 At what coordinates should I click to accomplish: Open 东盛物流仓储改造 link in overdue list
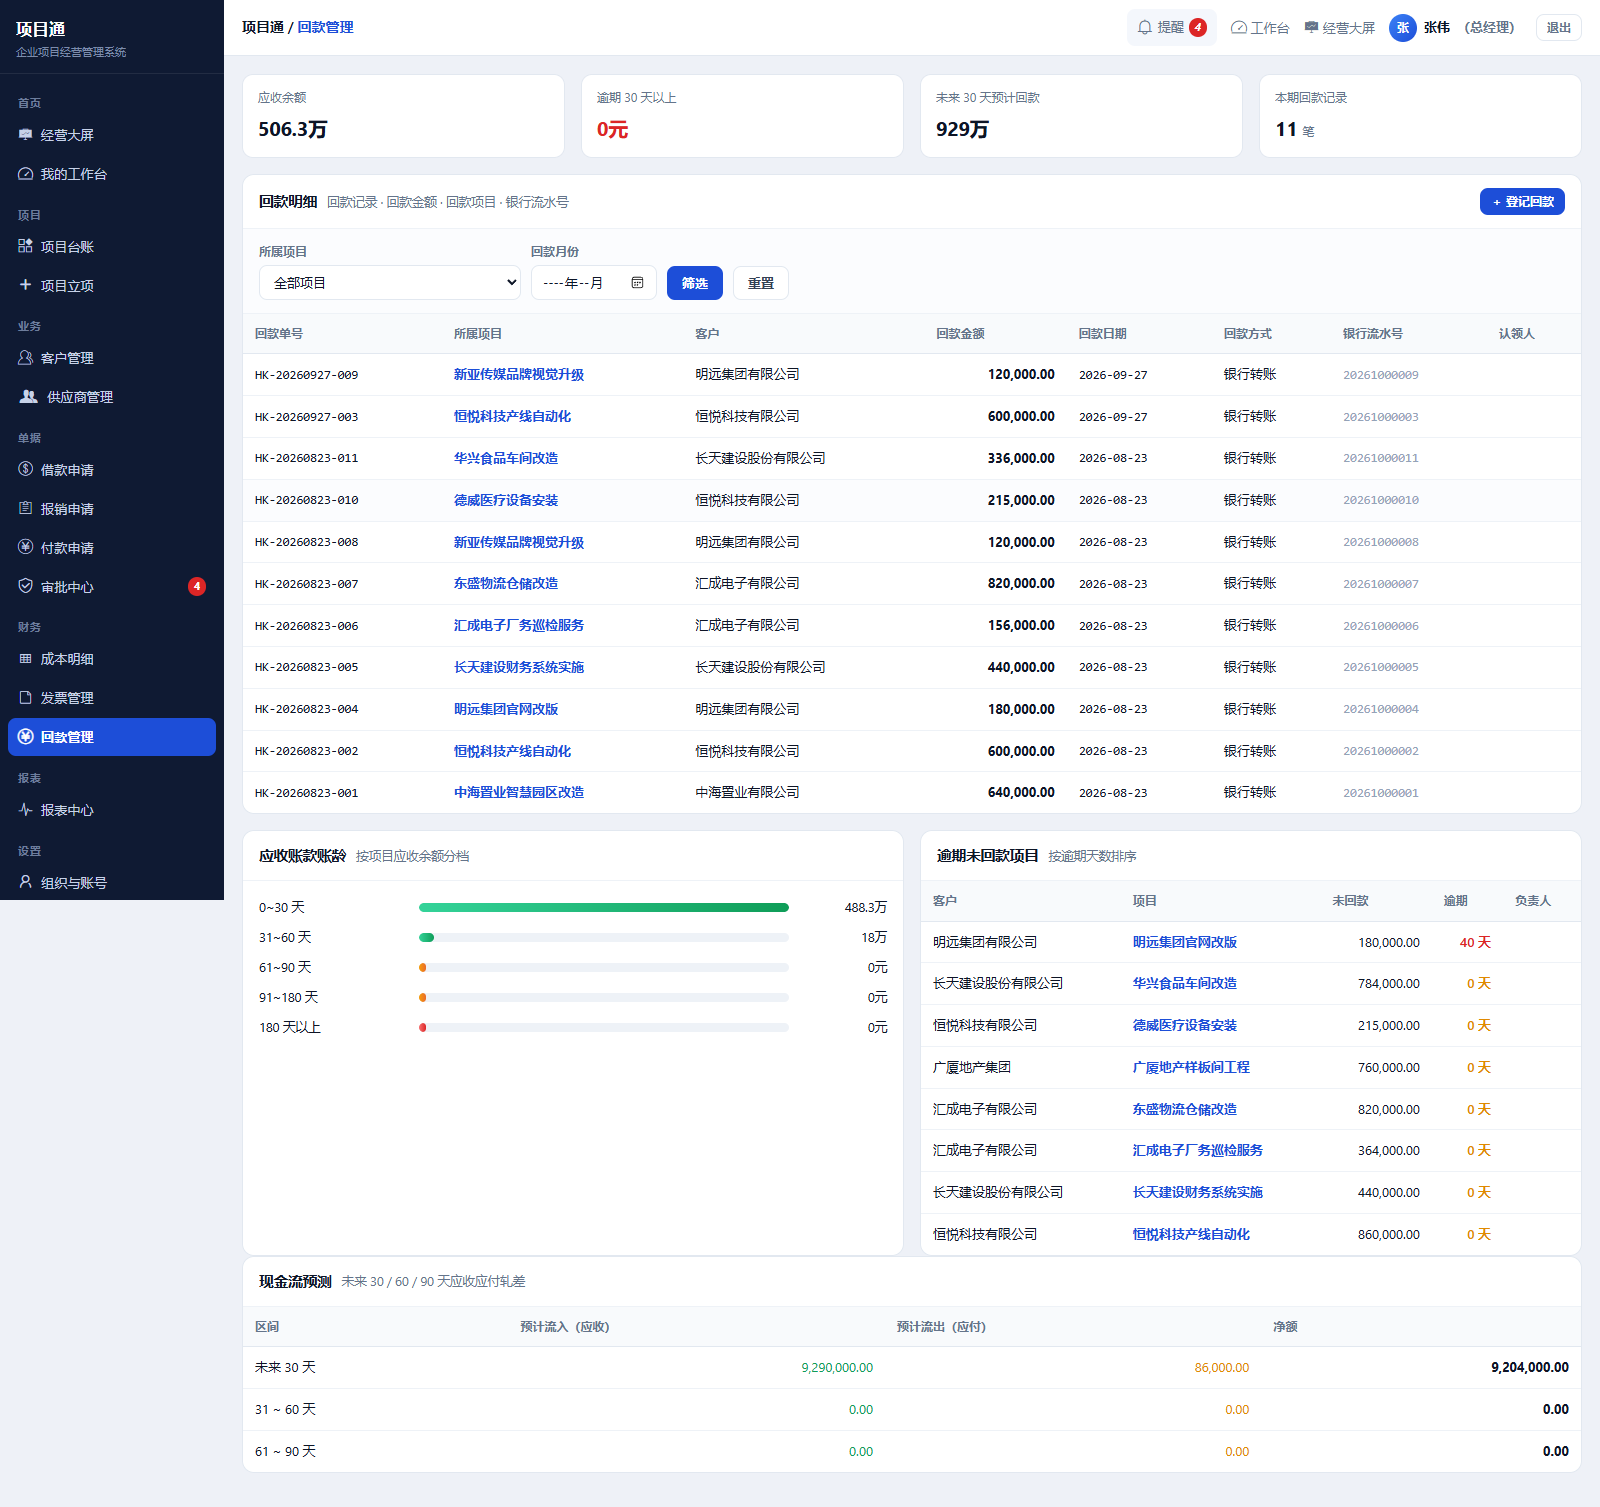click(1185, 1109)
